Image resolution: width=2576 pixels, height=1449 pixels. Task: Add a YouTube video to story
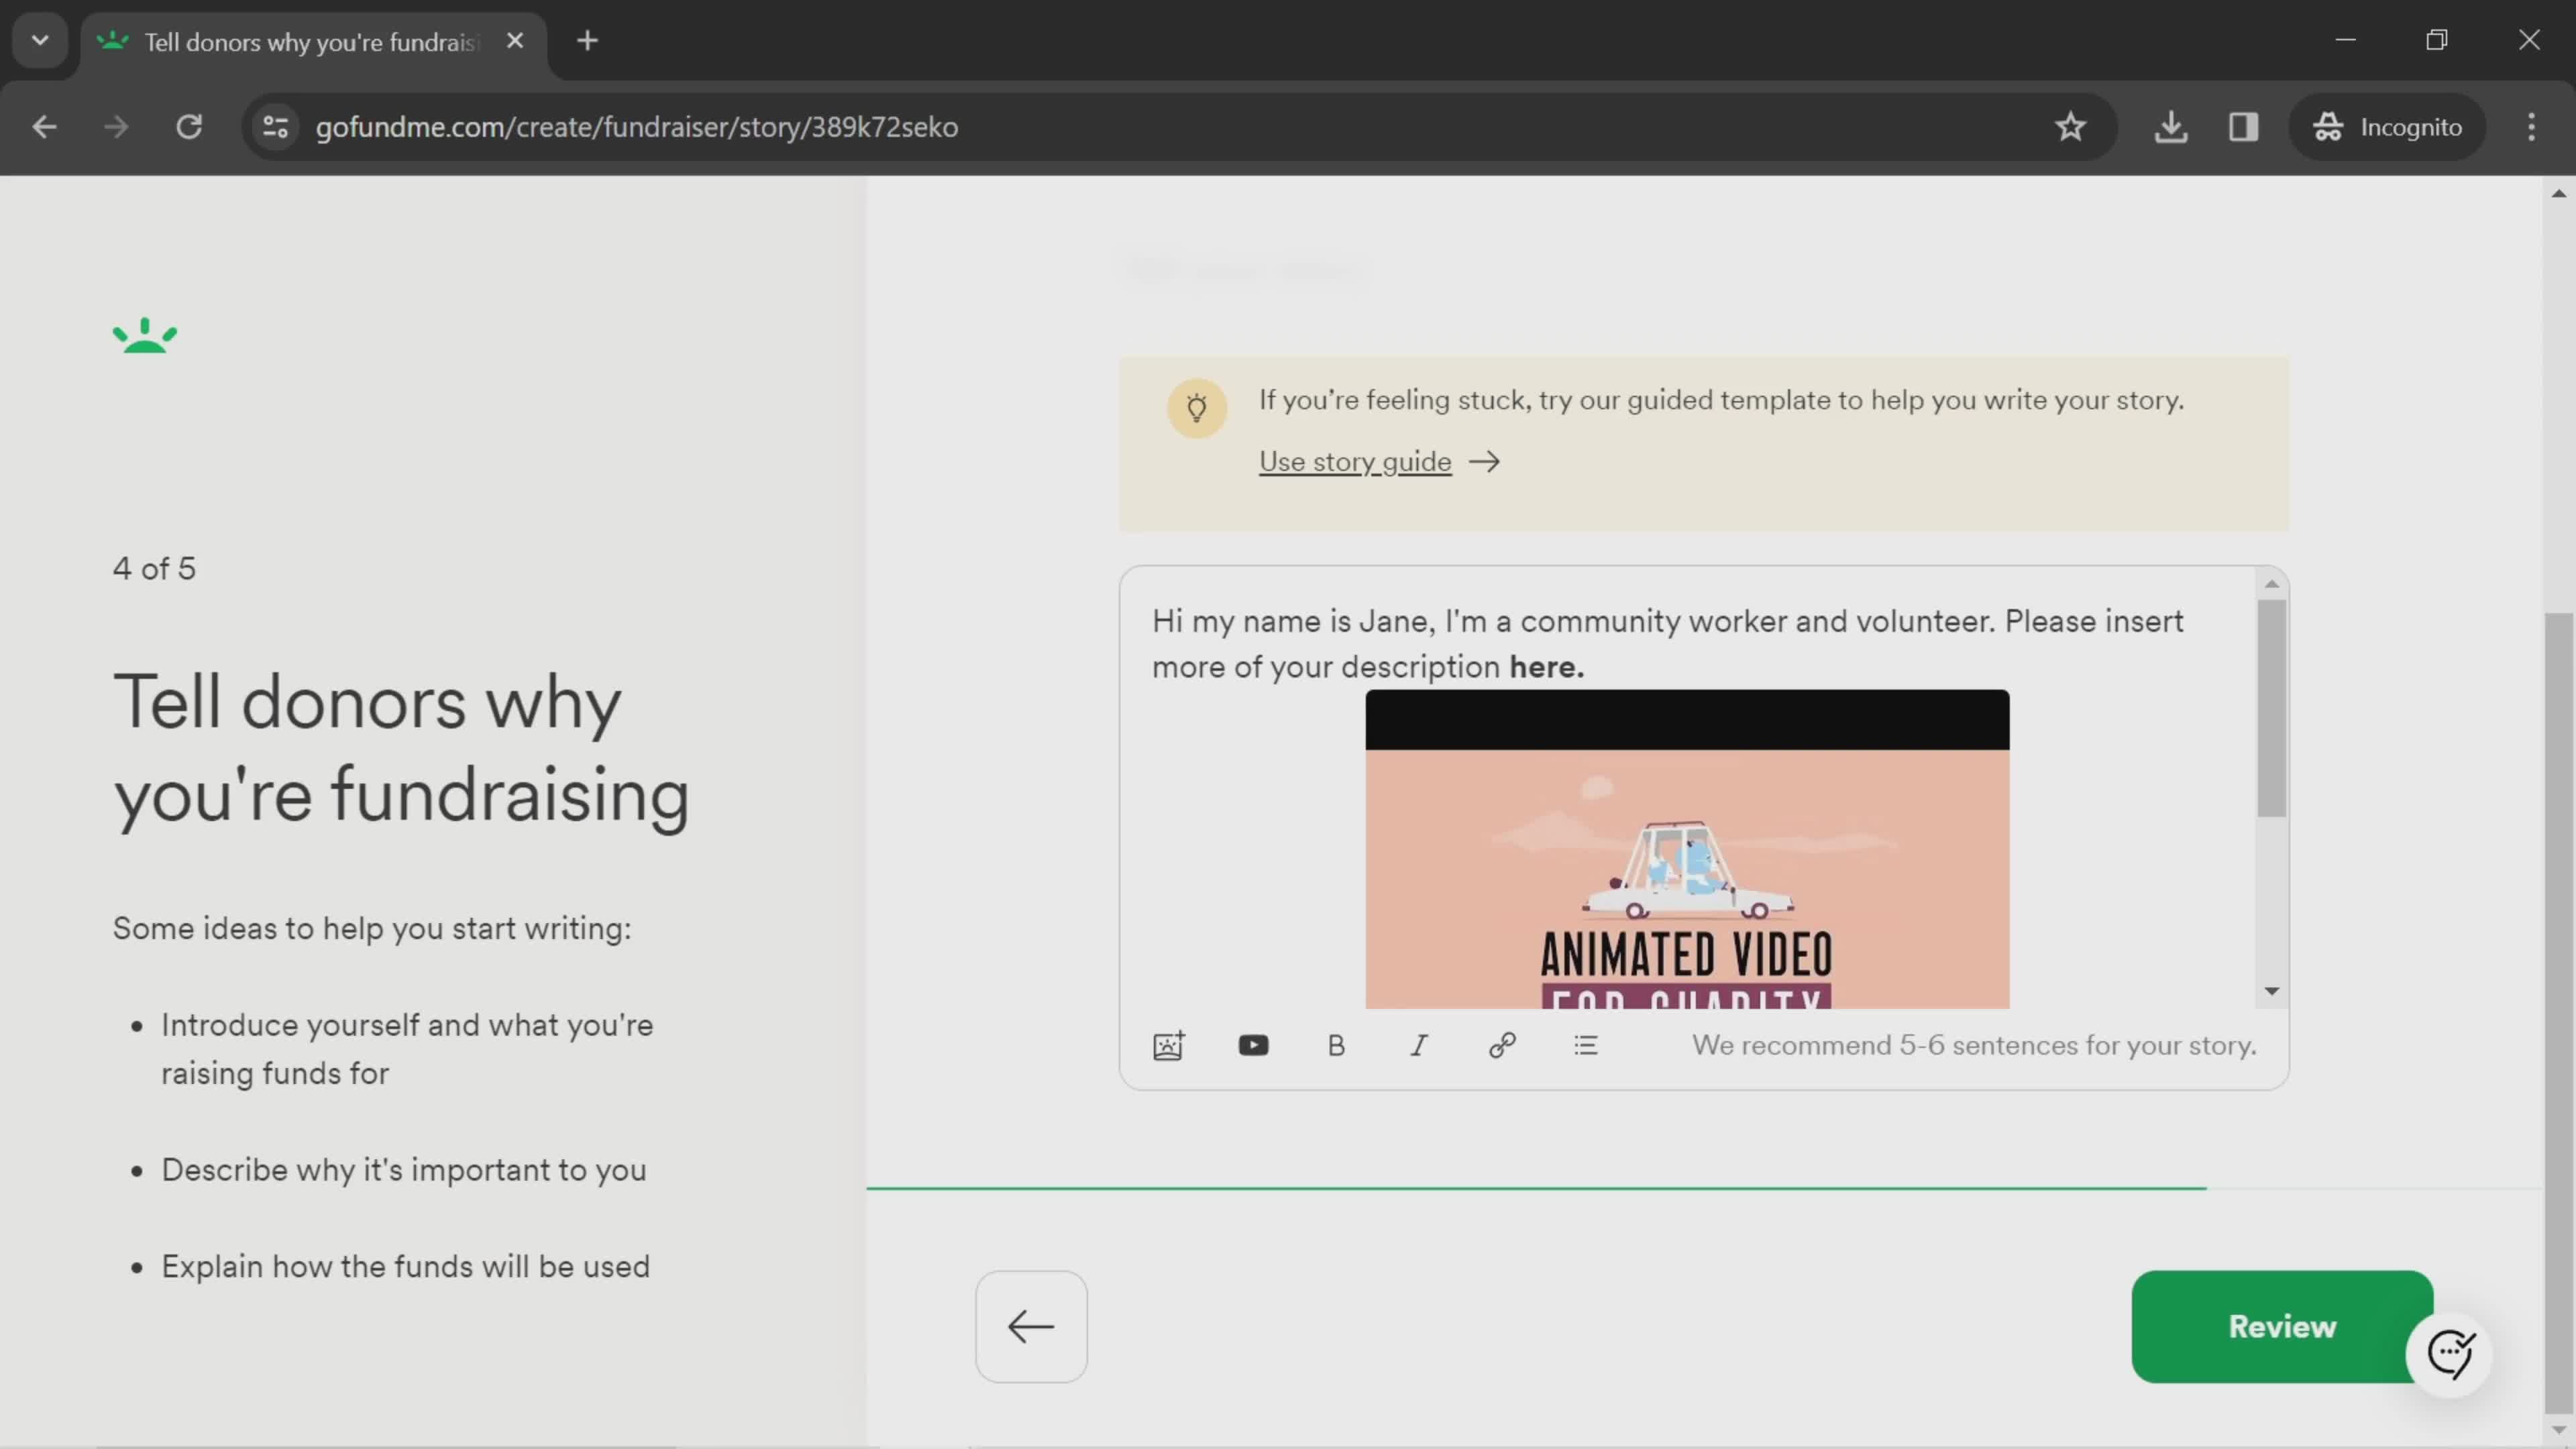click(1253, 1045)
